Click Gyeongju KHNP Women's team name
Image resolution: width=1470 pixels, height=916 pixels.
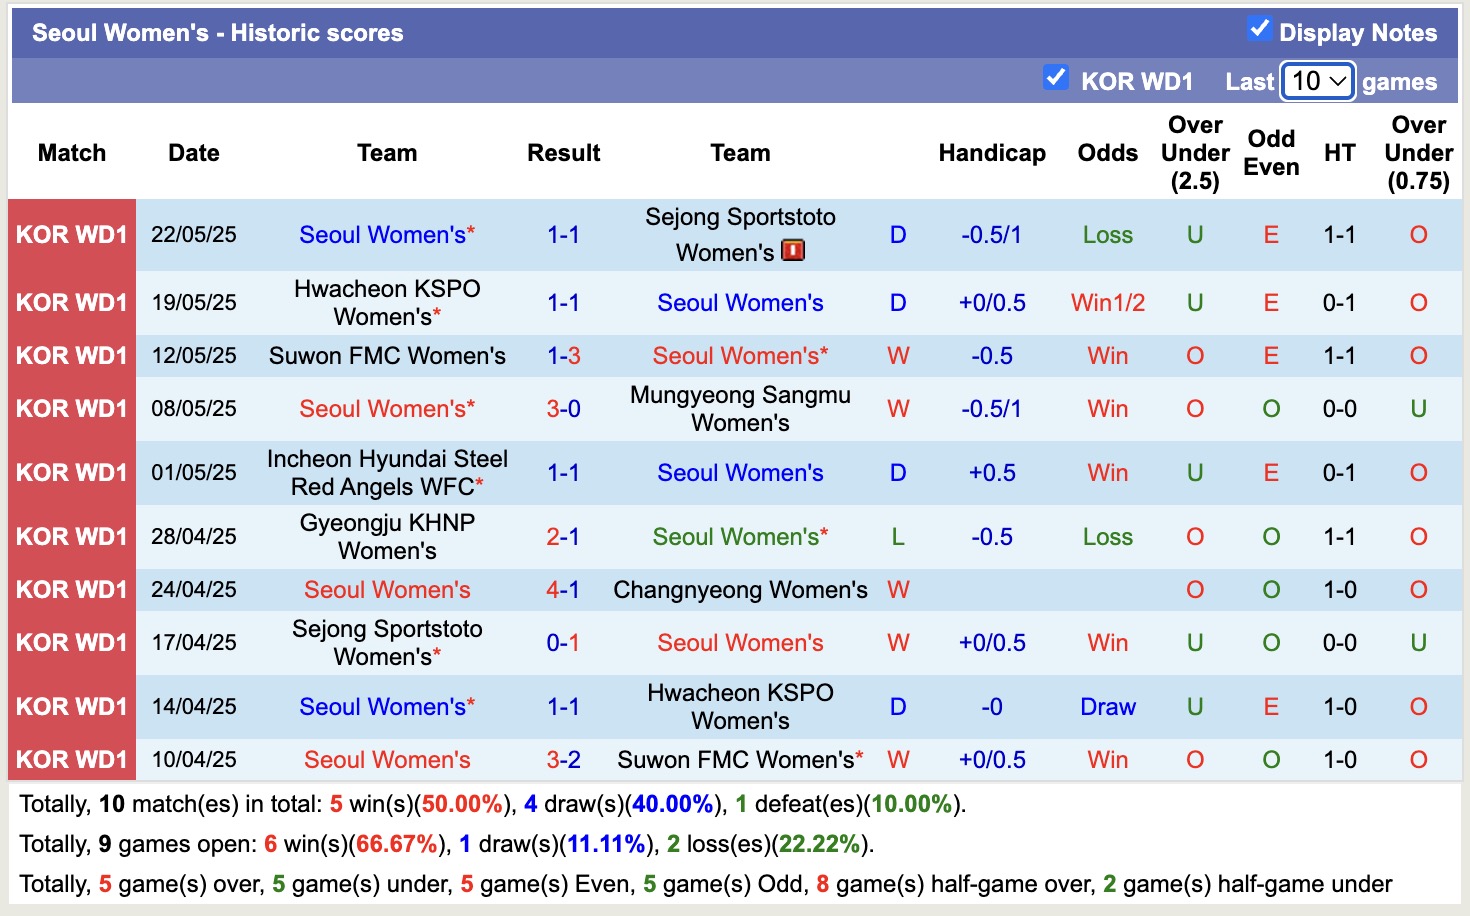tap(387, 536)
